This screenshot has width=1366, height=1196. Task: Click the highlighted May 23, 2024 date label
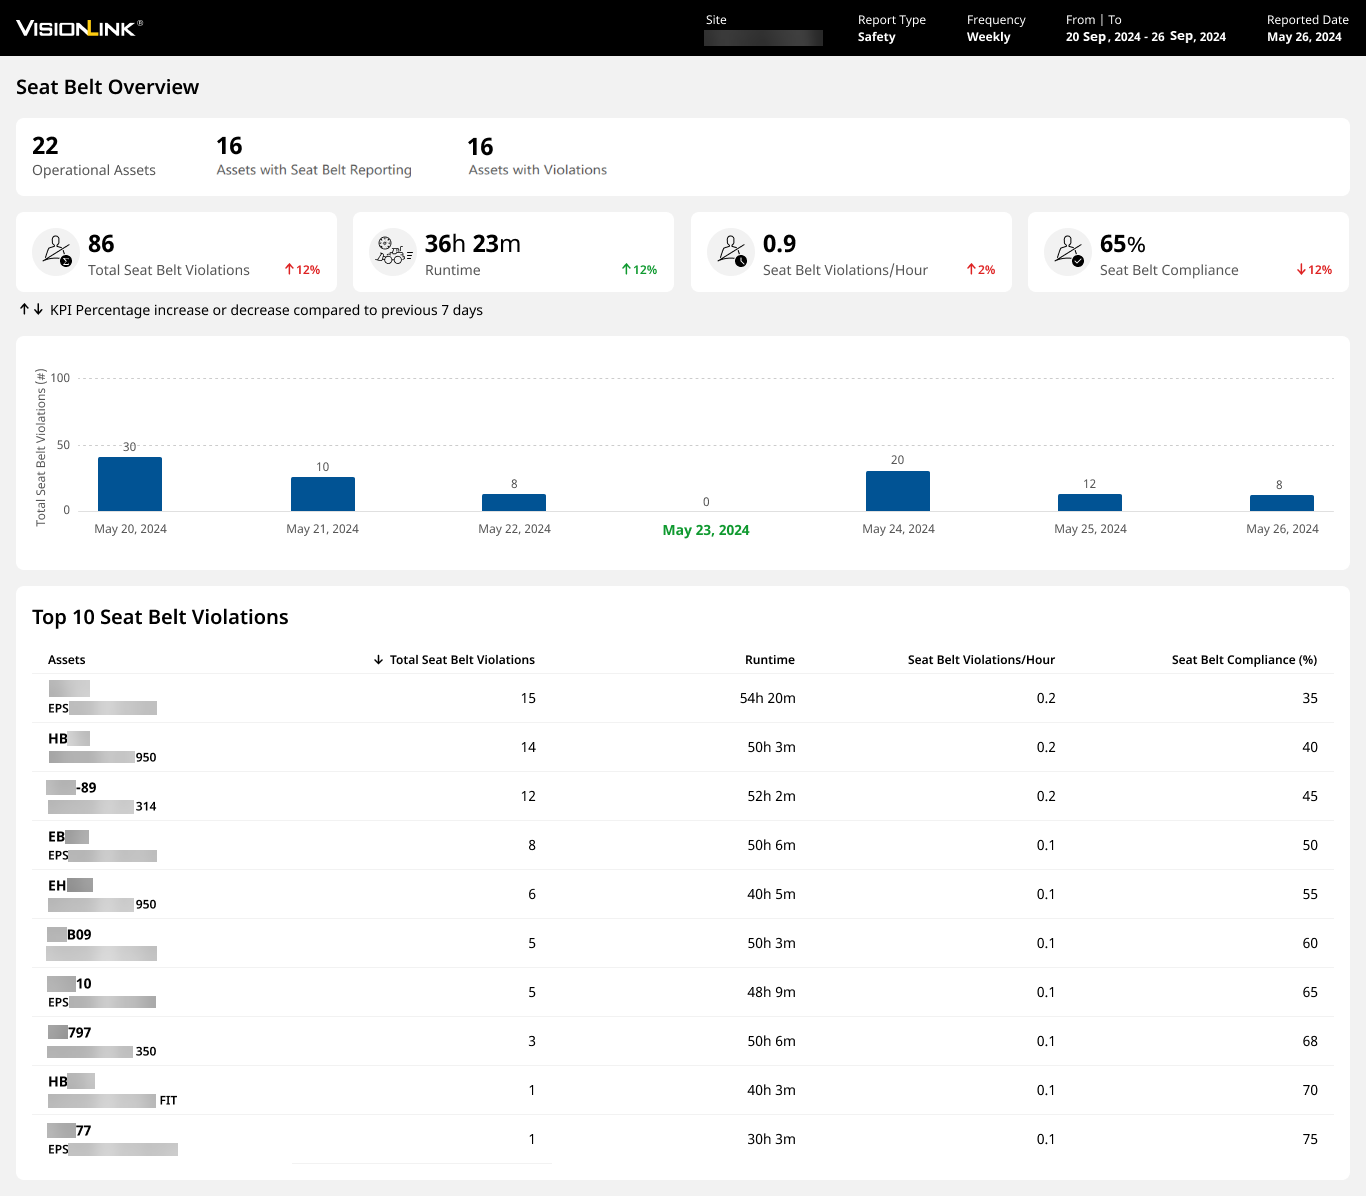[705, 530]
